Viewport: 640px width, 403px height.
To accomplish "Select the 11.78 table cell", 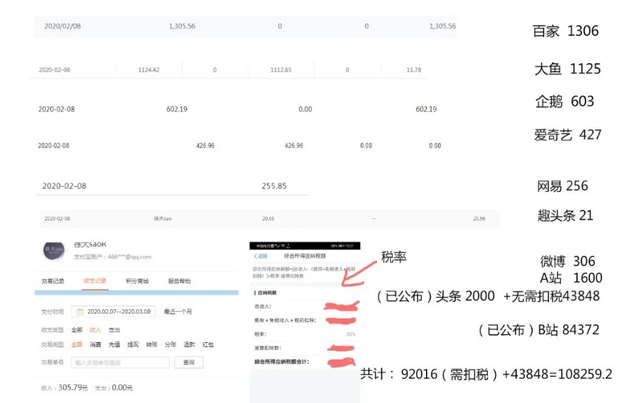I will (413, 70).
